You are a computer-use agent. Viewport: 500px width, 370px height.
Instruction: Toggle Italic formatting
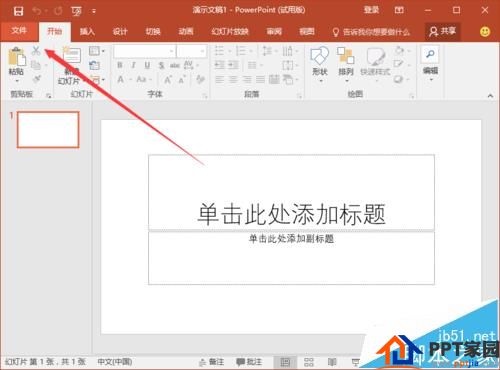(133, 65)
